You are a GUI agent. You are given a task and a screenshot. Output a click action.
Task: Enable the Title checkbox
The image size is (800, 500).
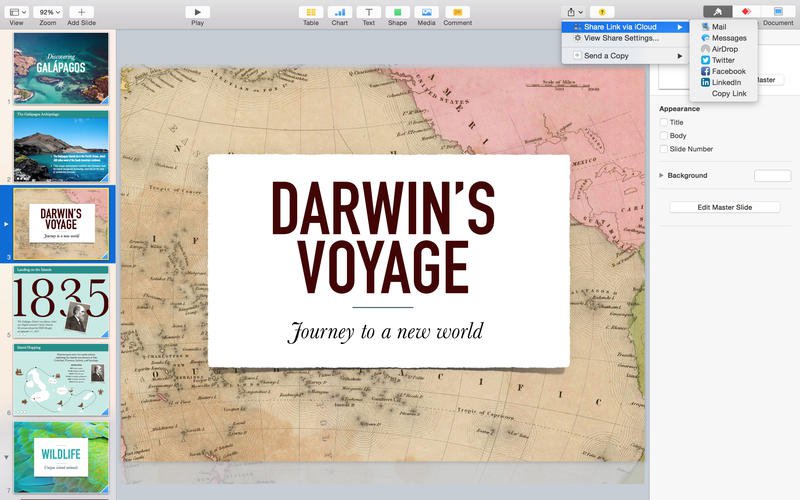point(664,122)
